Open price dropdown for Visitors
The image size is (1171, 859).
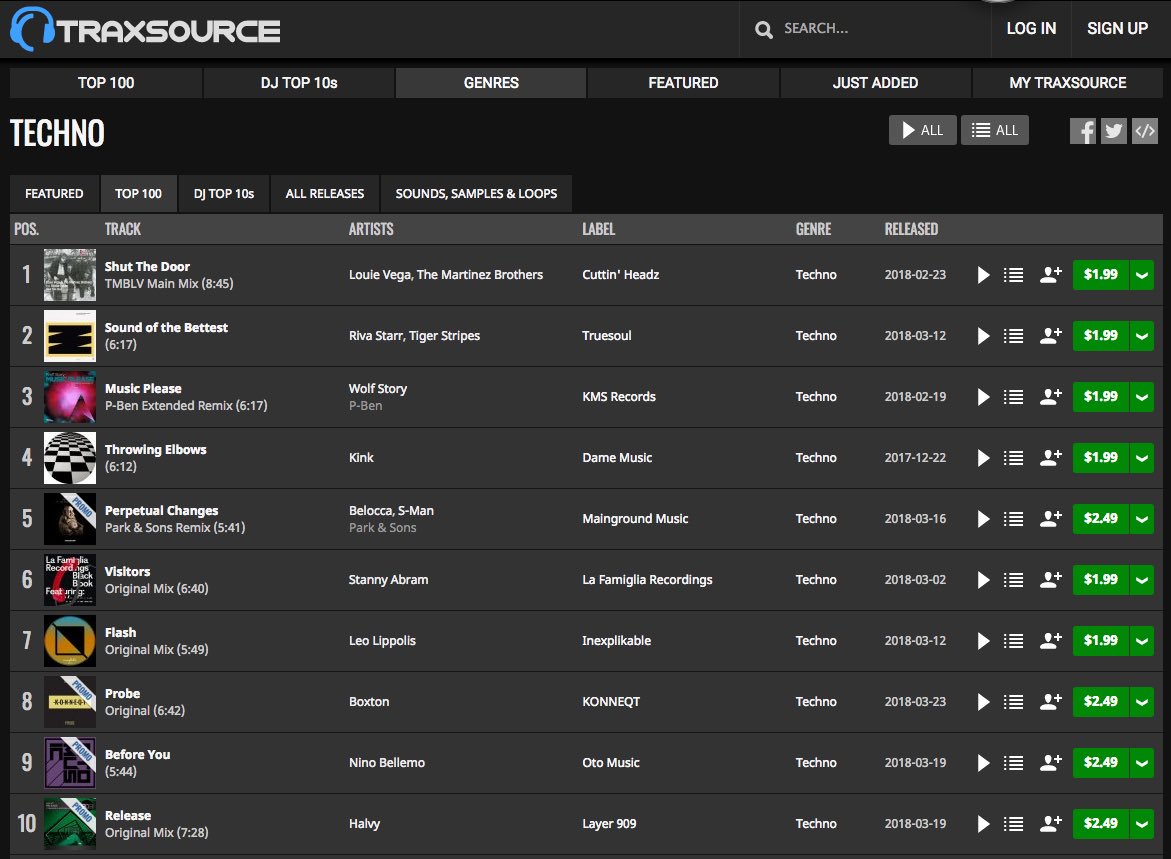[1142, 580]
